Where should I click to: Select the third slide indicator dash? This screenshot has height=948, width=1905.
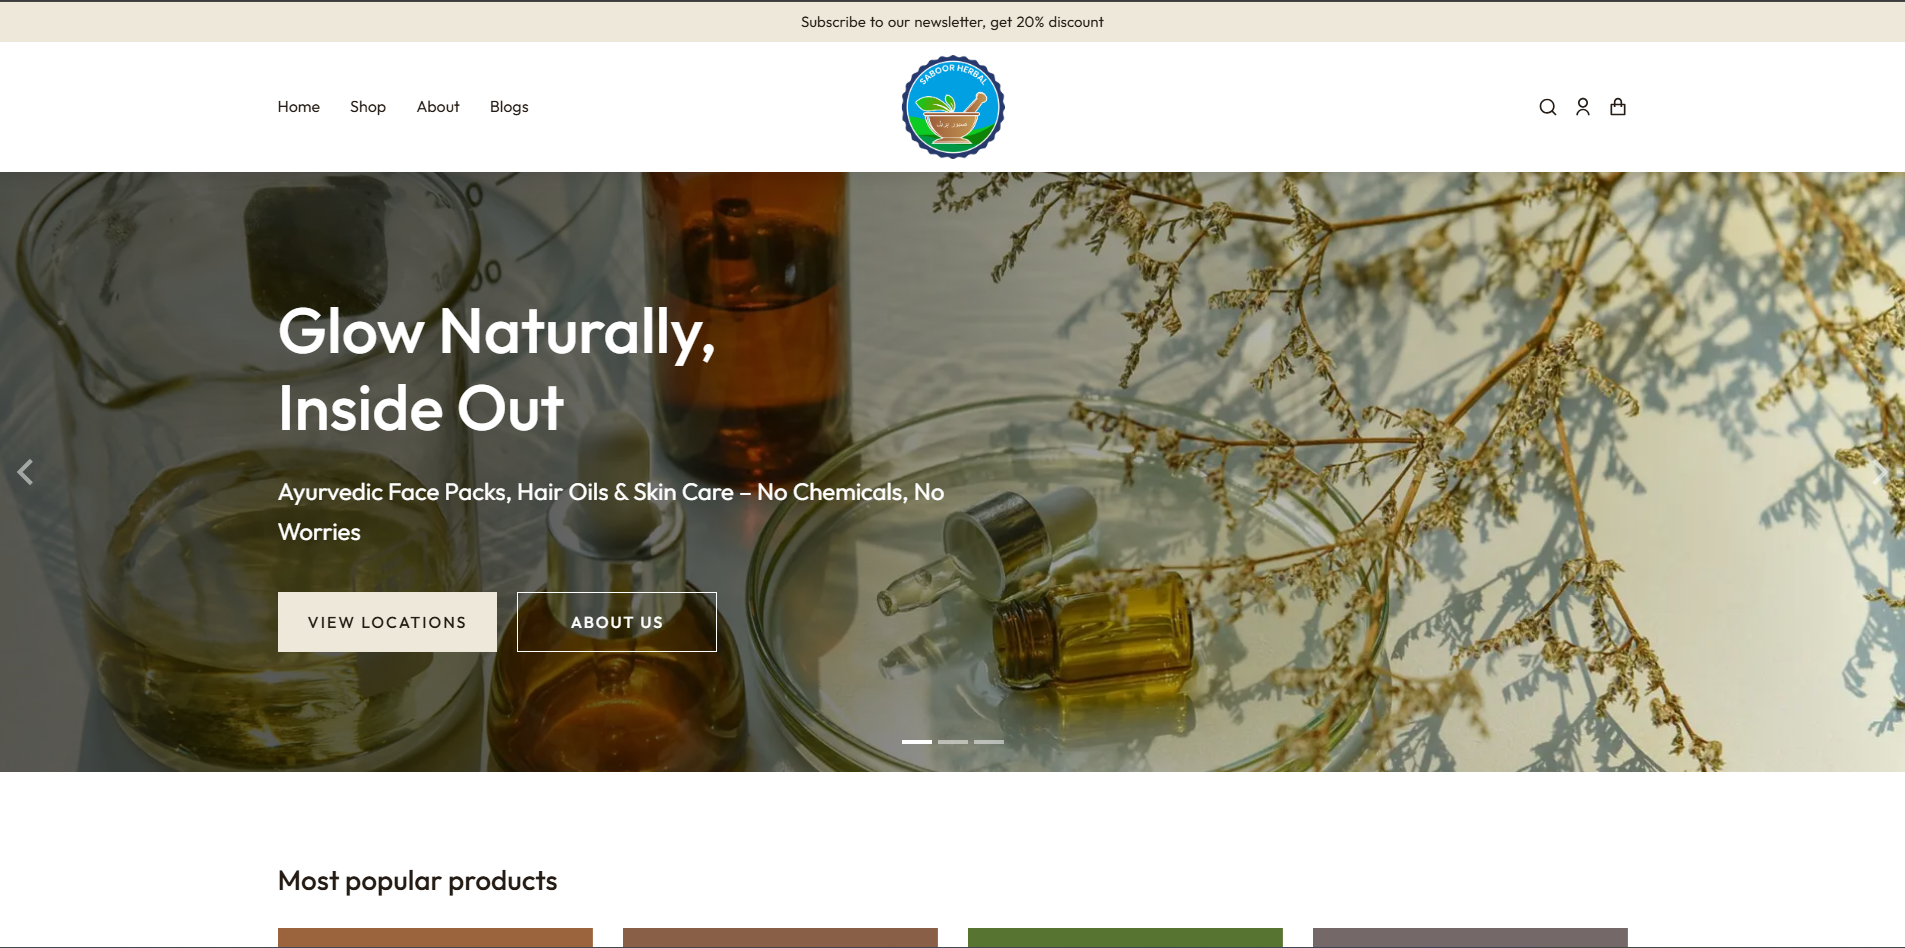pos(988,742)
